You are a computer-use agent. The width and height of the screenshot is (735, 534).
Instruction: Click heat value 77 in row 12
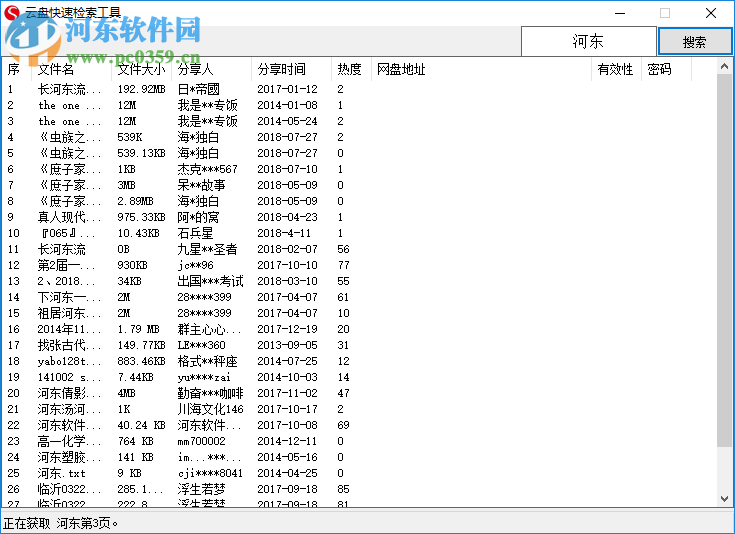point(344,265)
